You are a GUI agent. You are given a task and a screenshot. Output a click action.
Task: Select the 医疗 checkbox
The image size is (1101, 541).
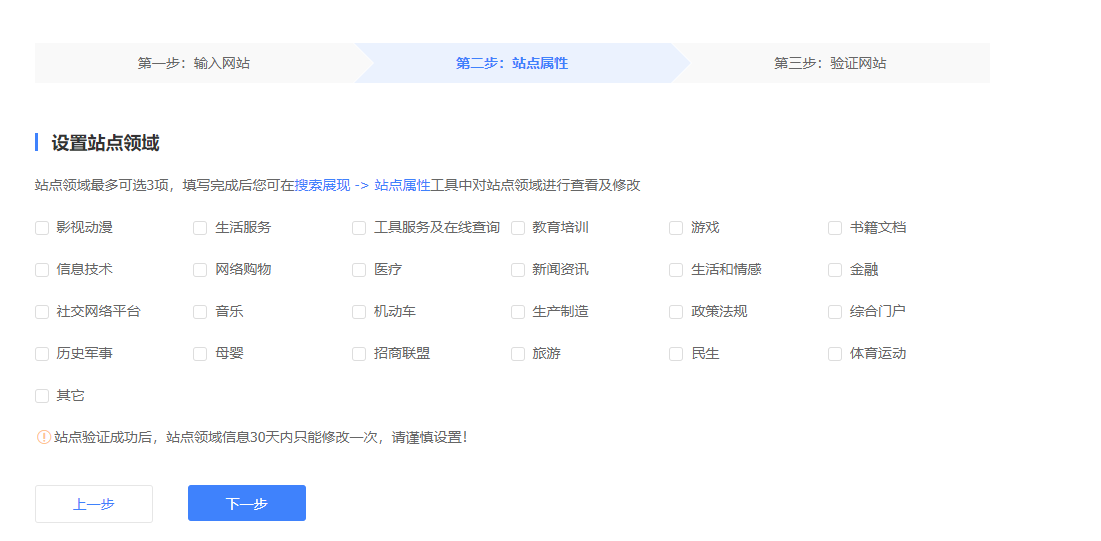pos(359,270)
